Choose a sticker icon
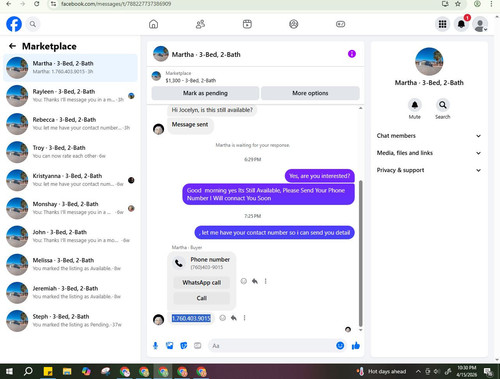Image resolution: width=500 pixels, height=379 pixels. [184, 346]
